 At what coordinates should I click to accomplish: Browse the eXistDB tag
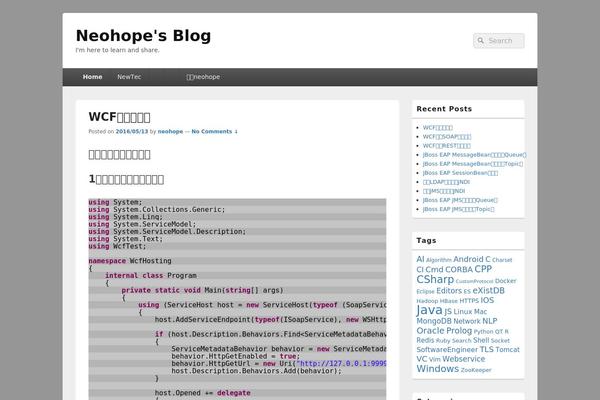(488, 291)
